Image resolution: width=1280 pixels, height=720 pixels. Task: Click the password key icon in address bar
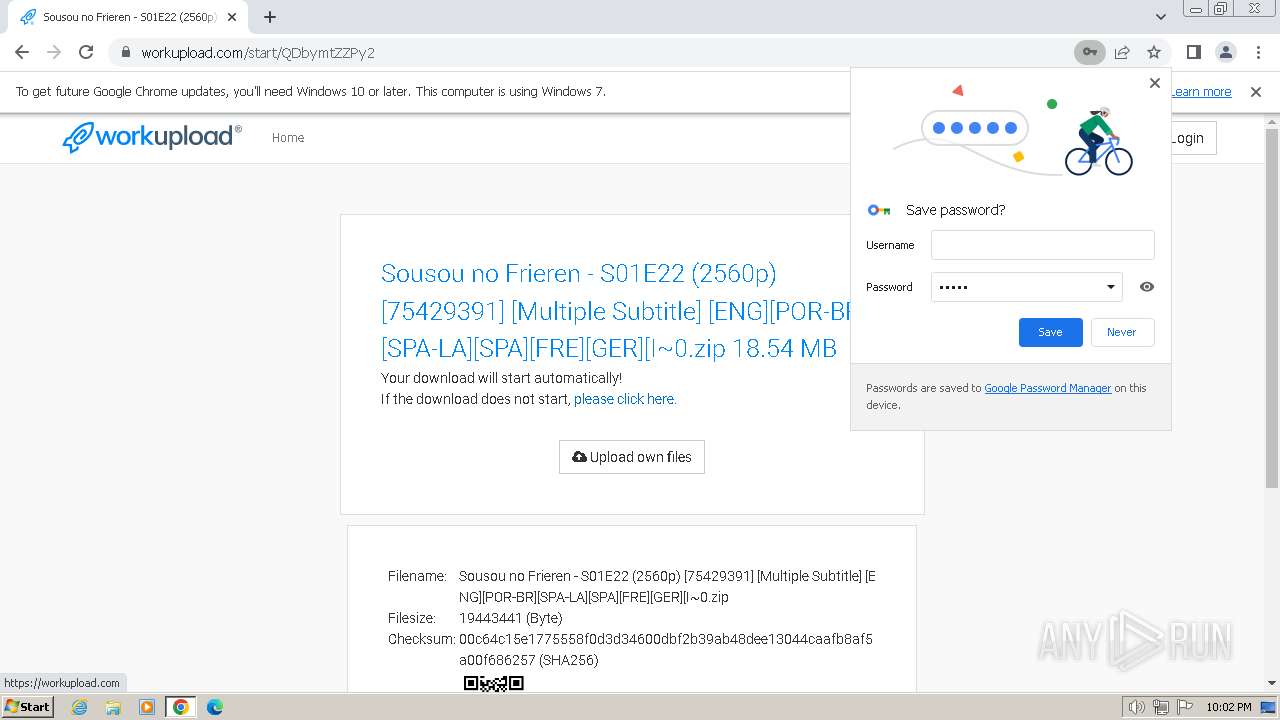point(1089,52)
